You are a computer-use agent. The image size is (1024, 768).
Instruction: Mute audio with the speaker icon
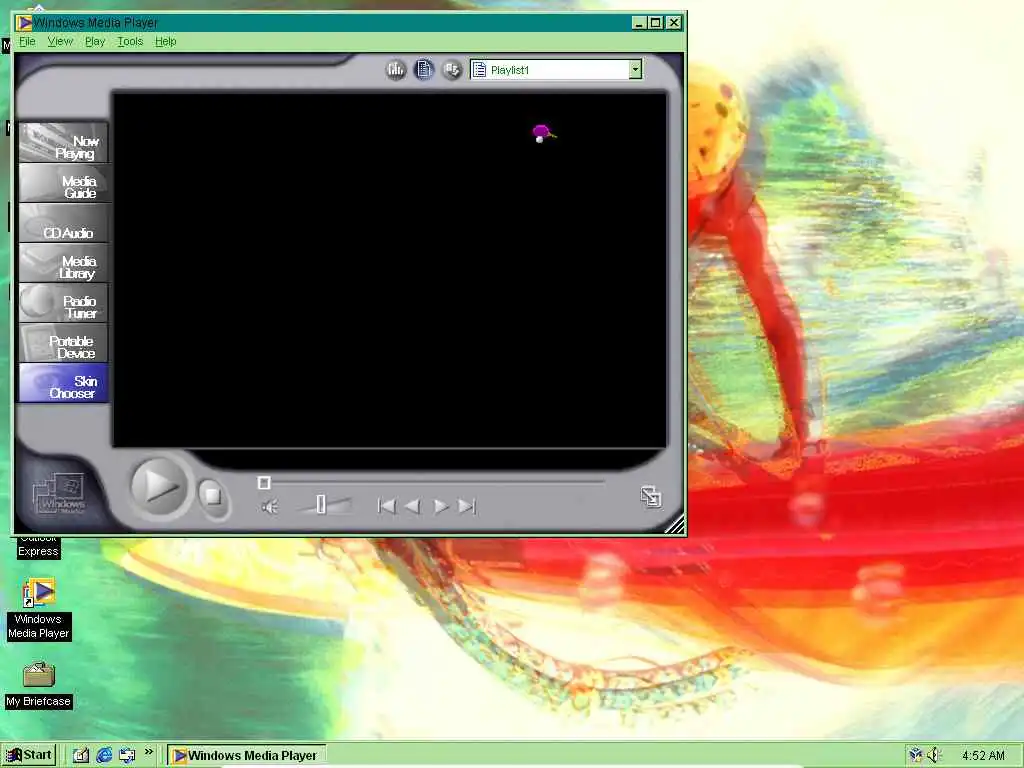click(x=269, y=506)
